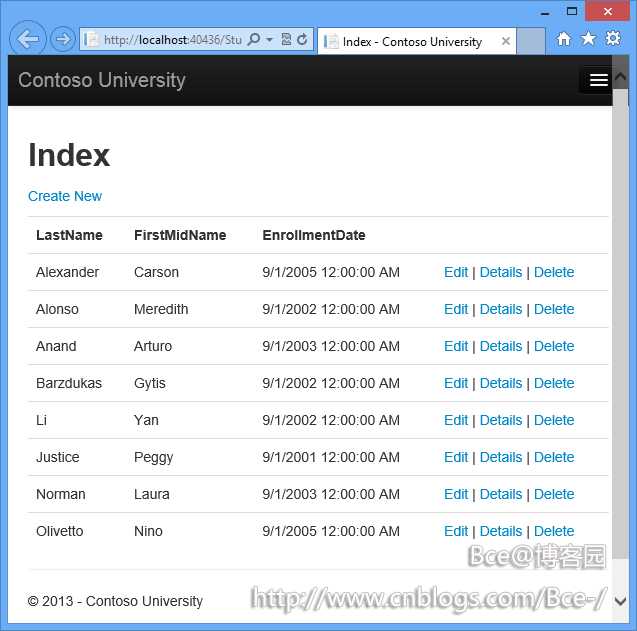Edit the Li Yan record
Image resolution: width=637 pixels, height=631 pixels.
[x=456, y=420]
